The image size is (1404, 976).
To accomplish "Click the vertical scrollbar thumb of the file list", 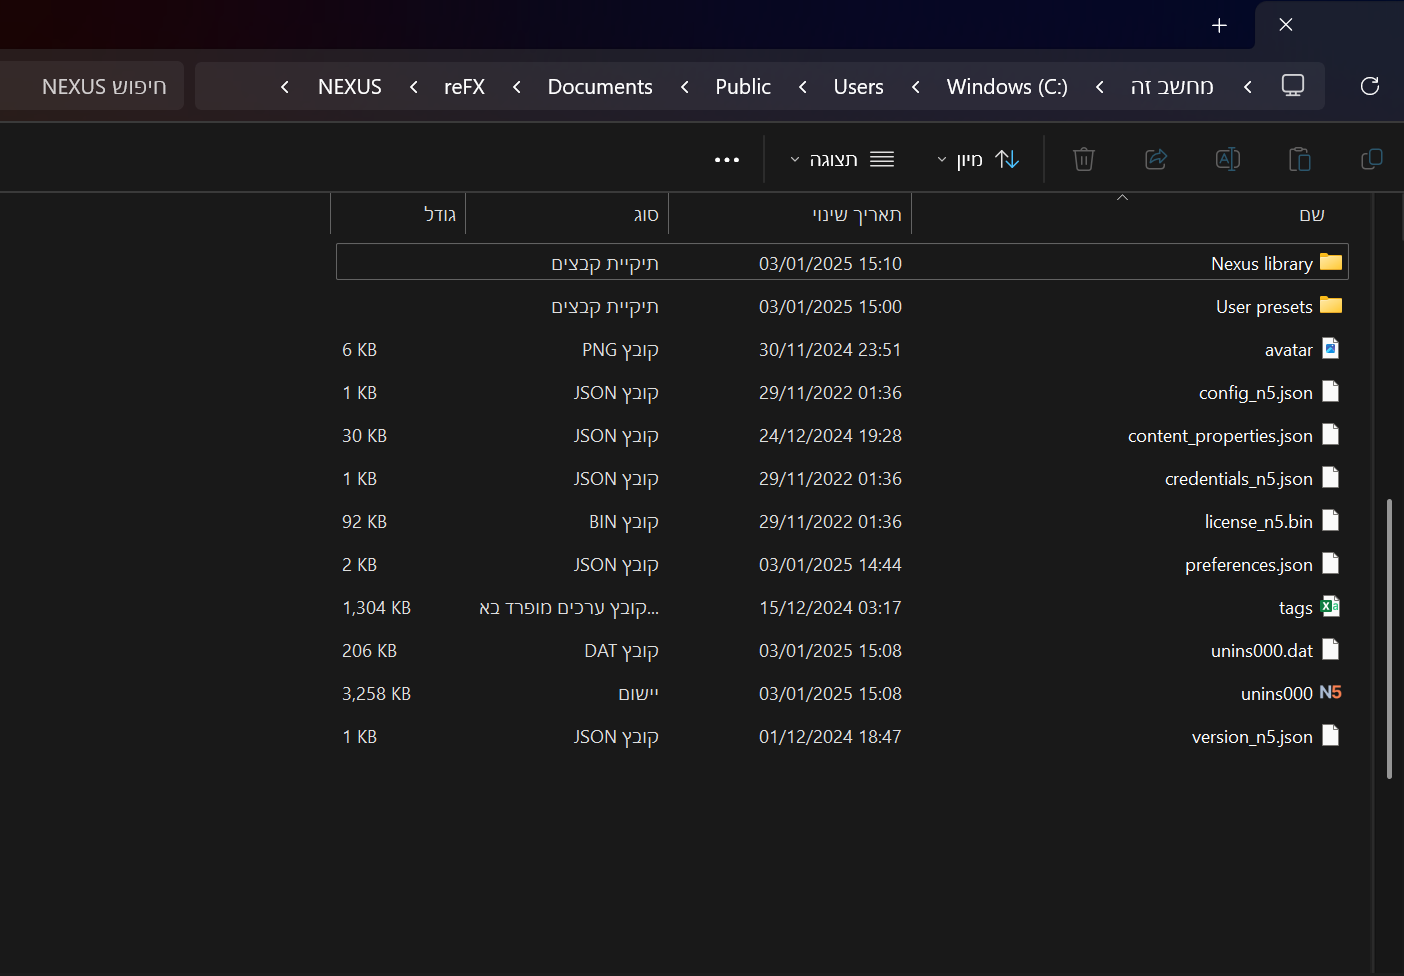I will (1389, 638).
